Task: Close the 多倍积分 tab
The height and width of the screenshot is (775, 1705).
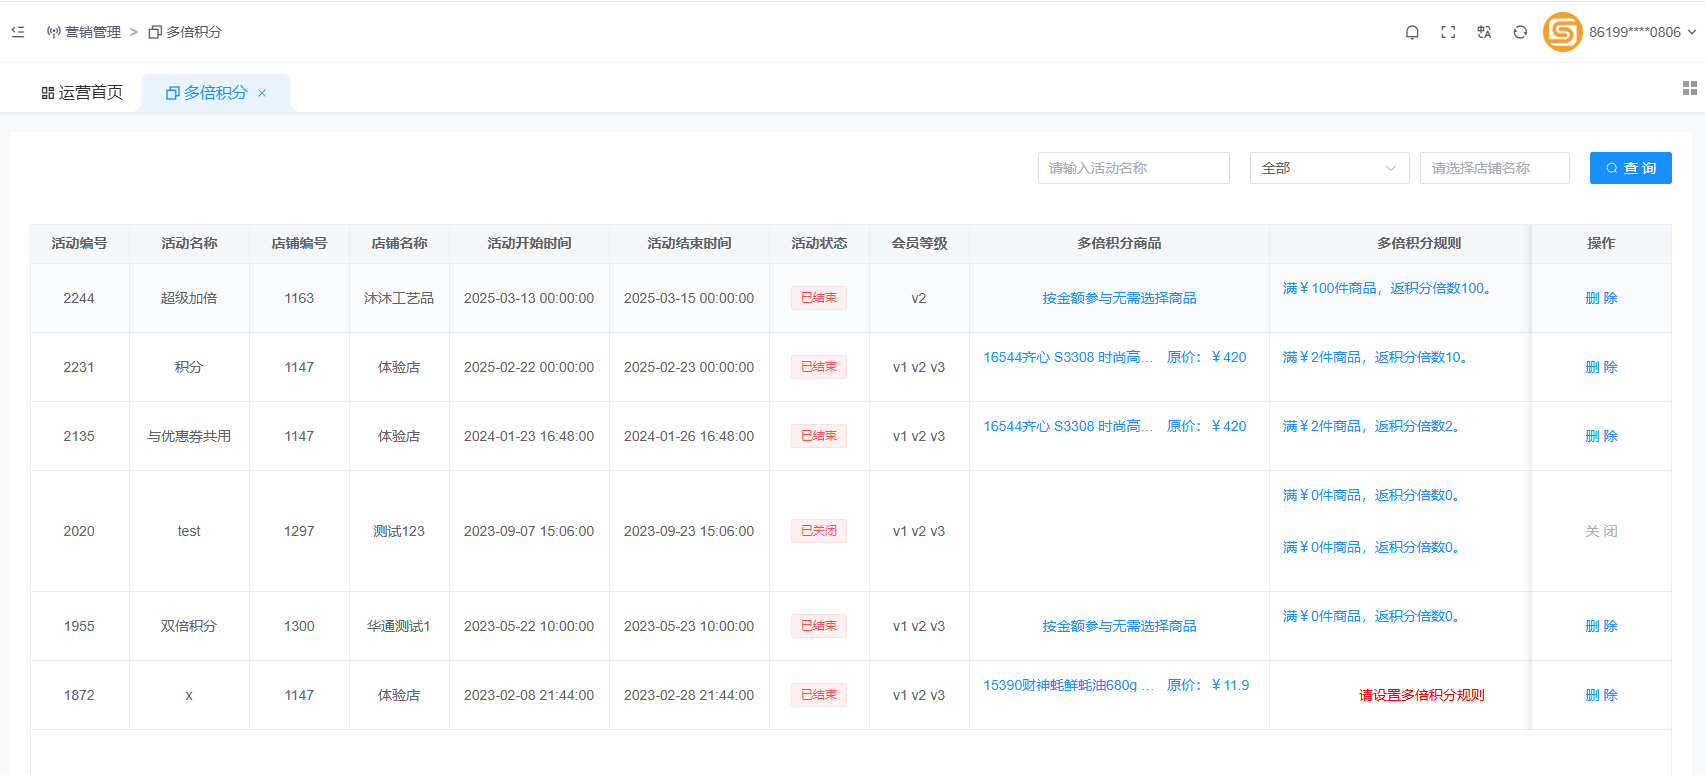Action: click(262, 93)
